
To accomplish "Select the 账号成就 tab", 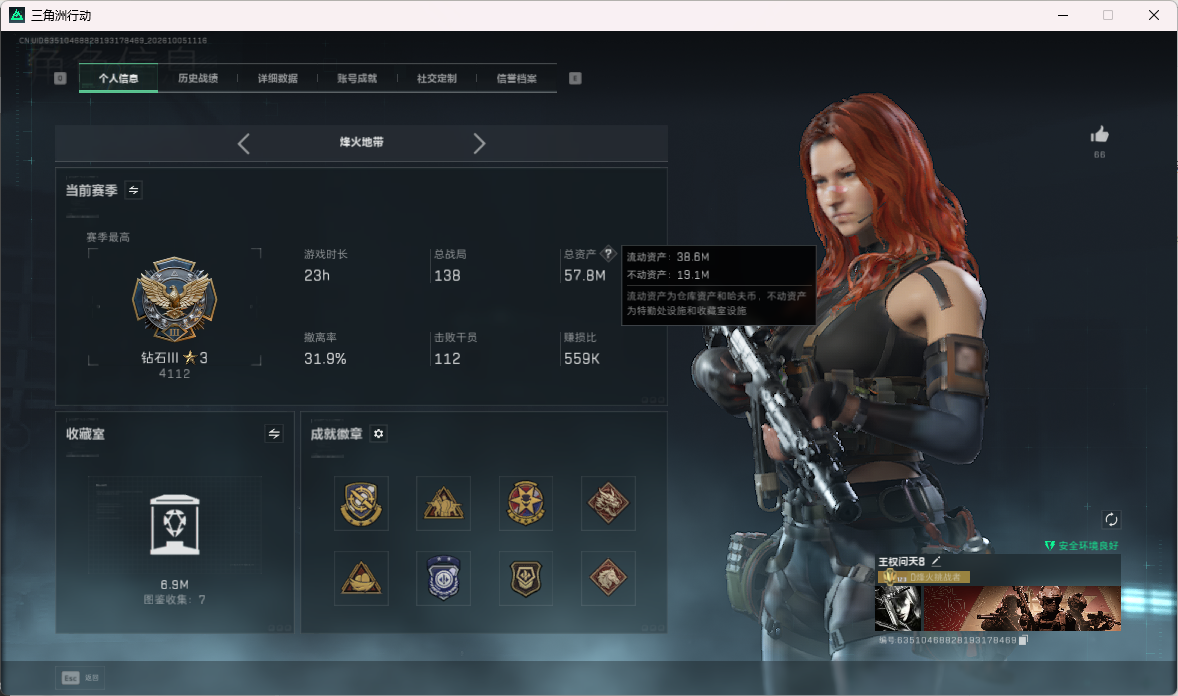I will coord(357,78).
